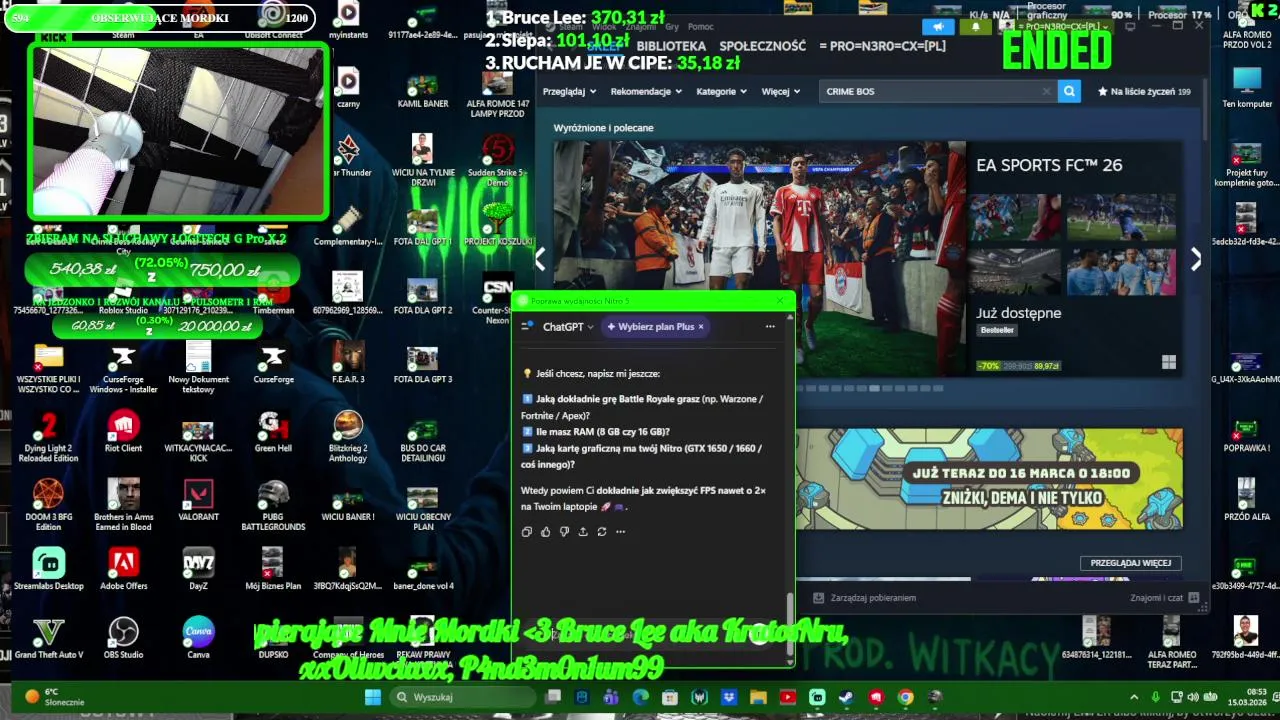Open Pomoc menu in Steam
Screen dimensions: 1280x720
coord(700,27)
